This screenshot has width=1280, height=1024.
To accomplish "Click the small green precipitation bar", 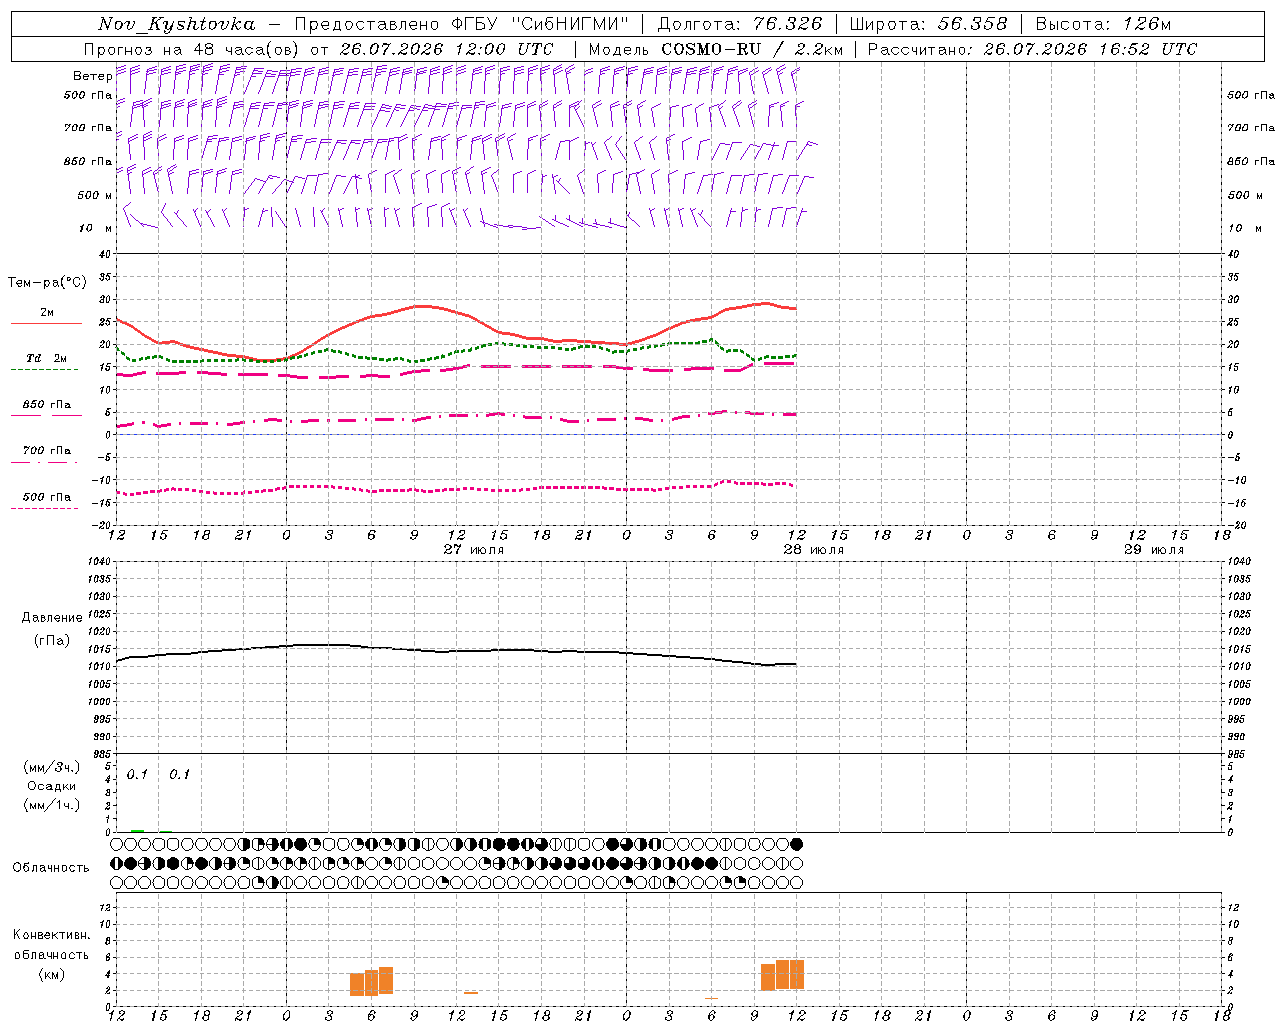I will pos(137,830).
